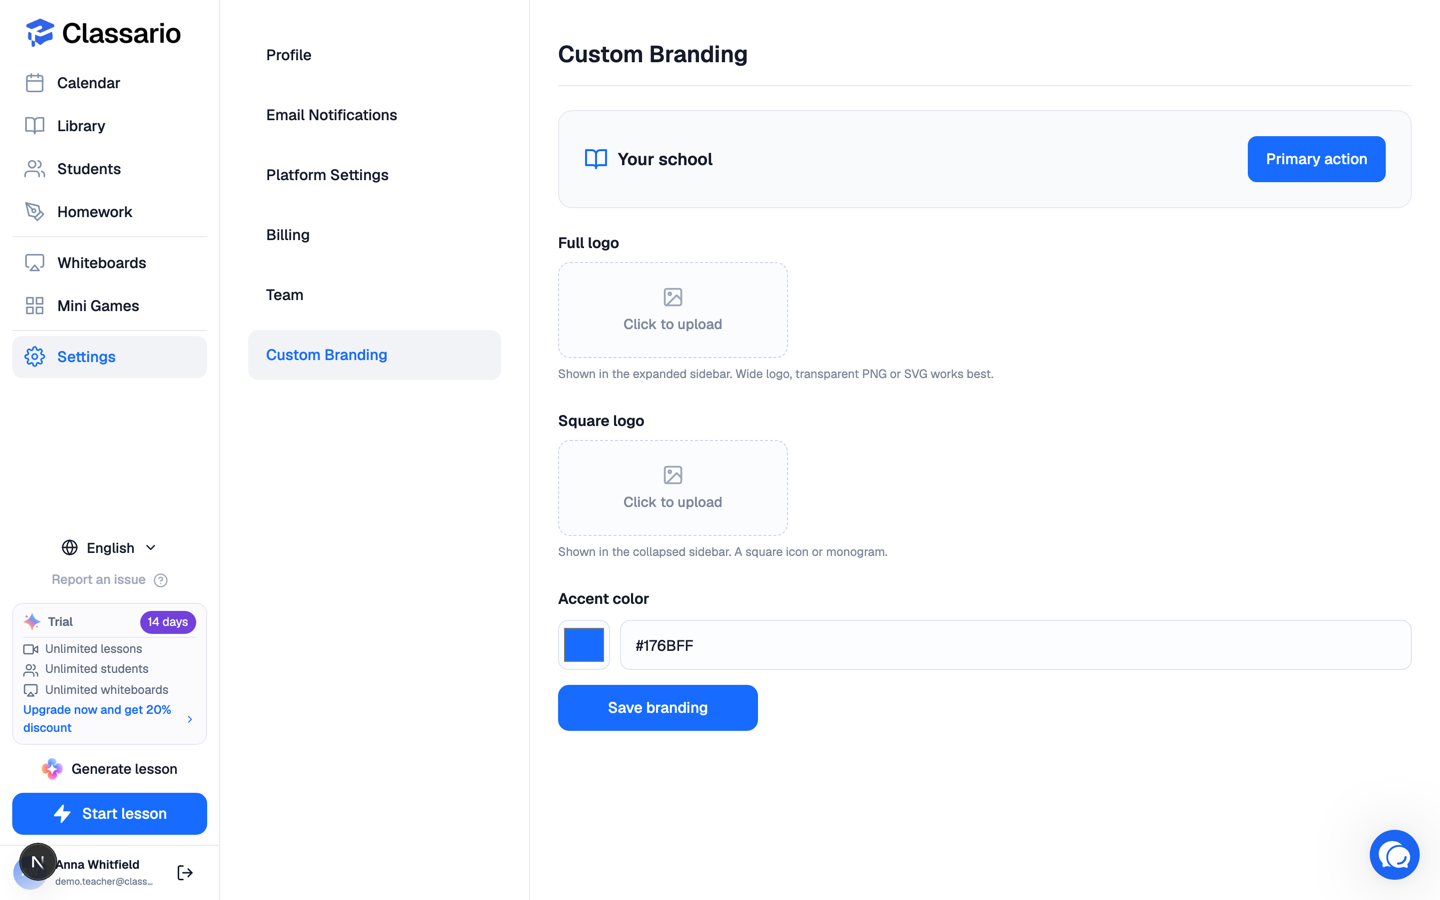Select the Custom Branding tab
This screenshot has width=1440, height=900.
[374, 355]
